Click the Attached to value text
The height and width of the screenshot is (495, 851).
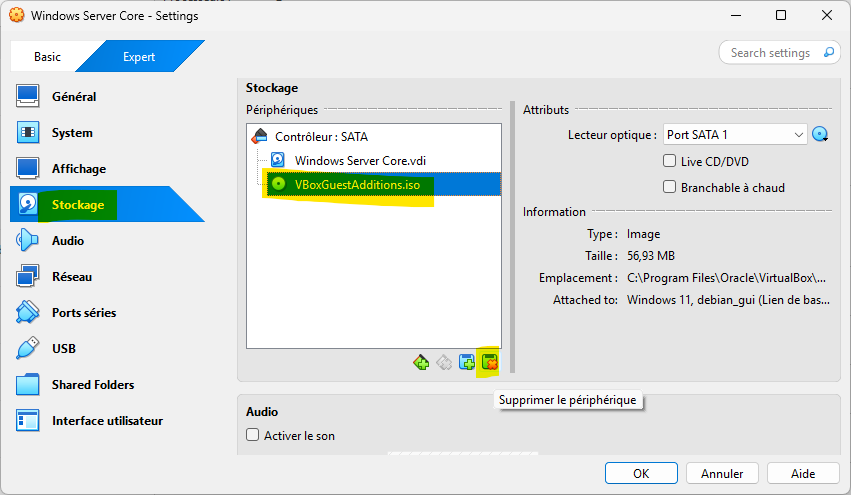coord(728,300)
